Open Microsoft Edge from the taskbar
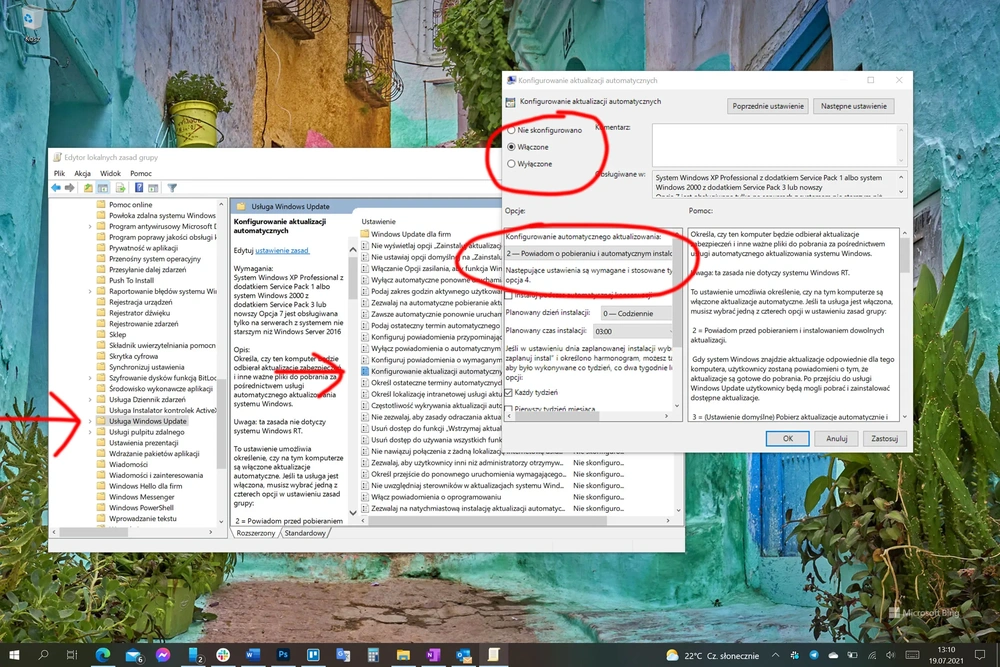 (103, 654)
